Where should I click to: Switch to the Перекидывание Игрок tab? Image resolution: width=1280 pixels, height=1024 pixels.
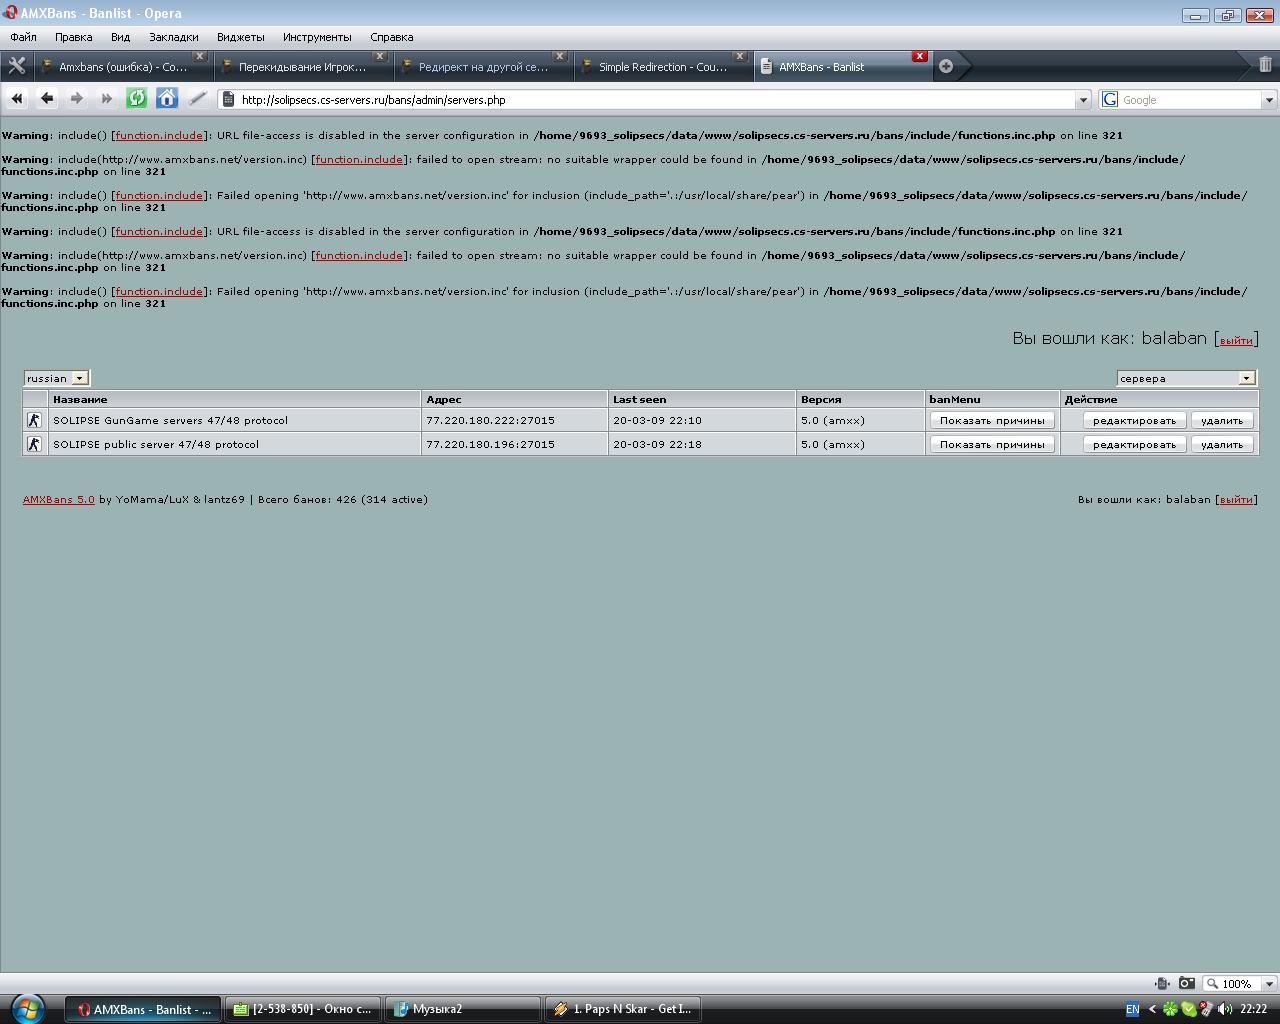coord(303,67)
